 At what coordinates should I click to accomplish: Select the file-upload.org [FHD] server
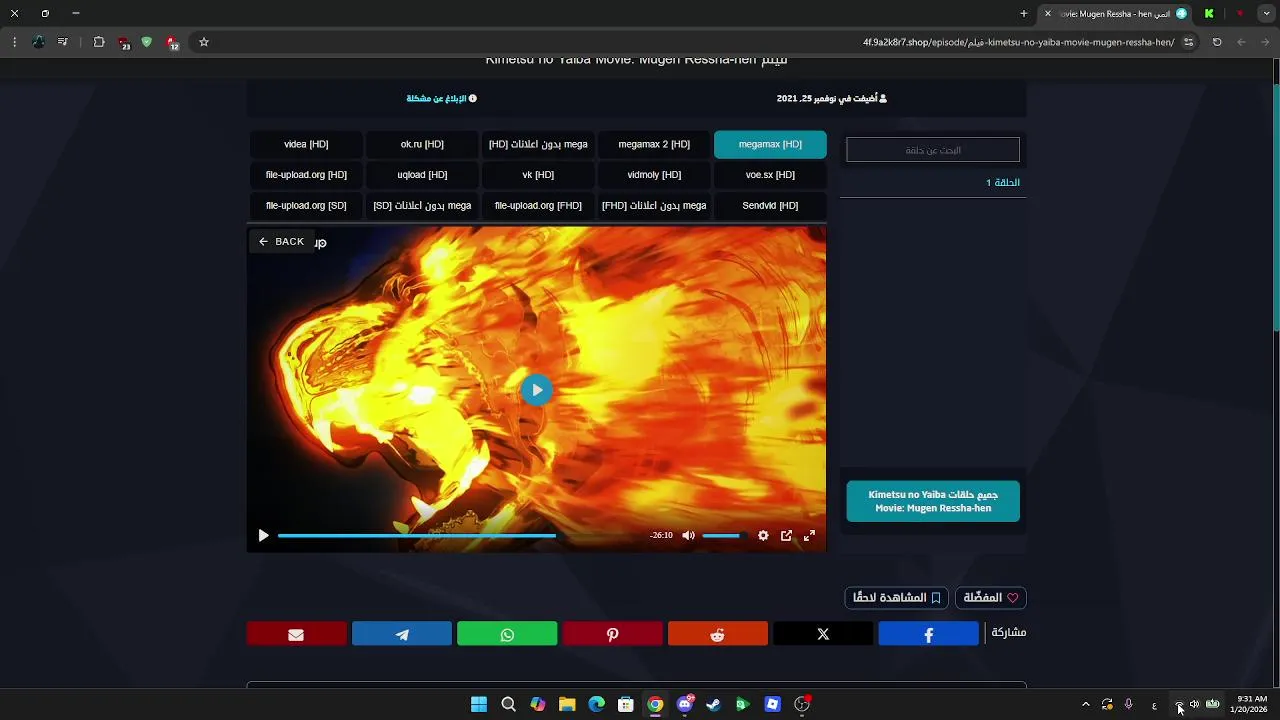538,206
